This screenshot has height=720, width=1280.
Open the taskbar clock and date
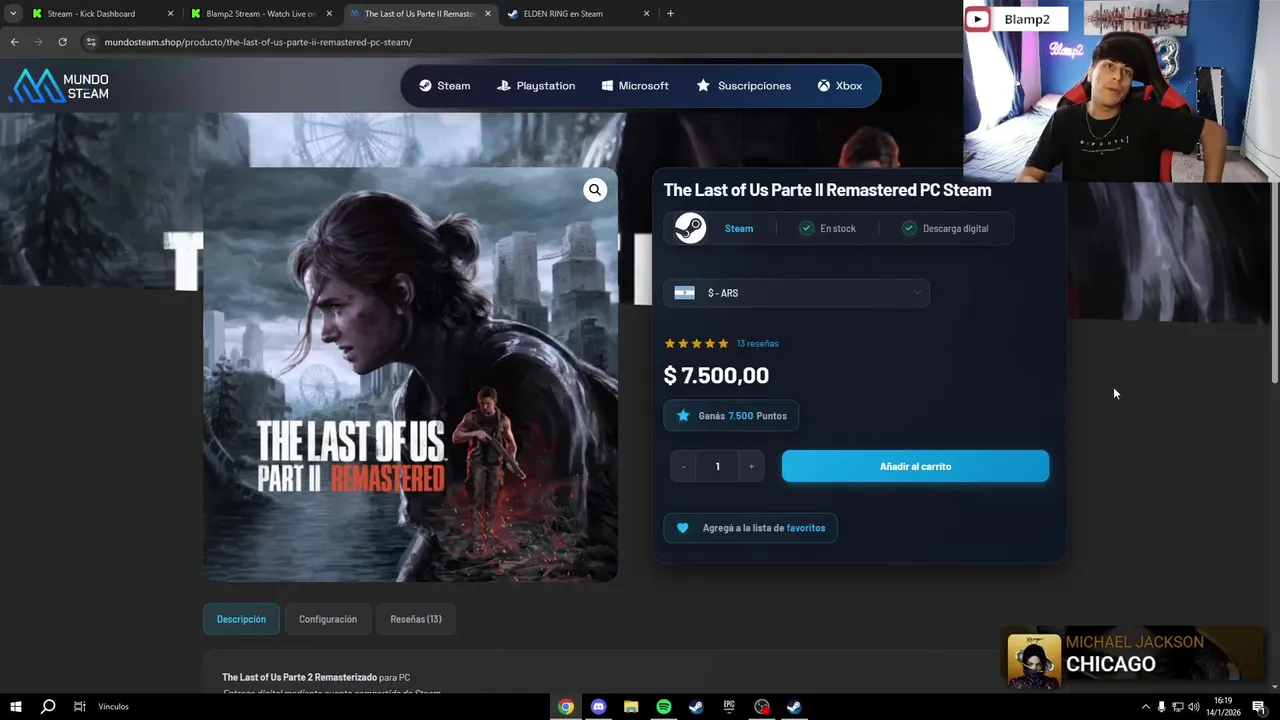(x=1223, y=706)
